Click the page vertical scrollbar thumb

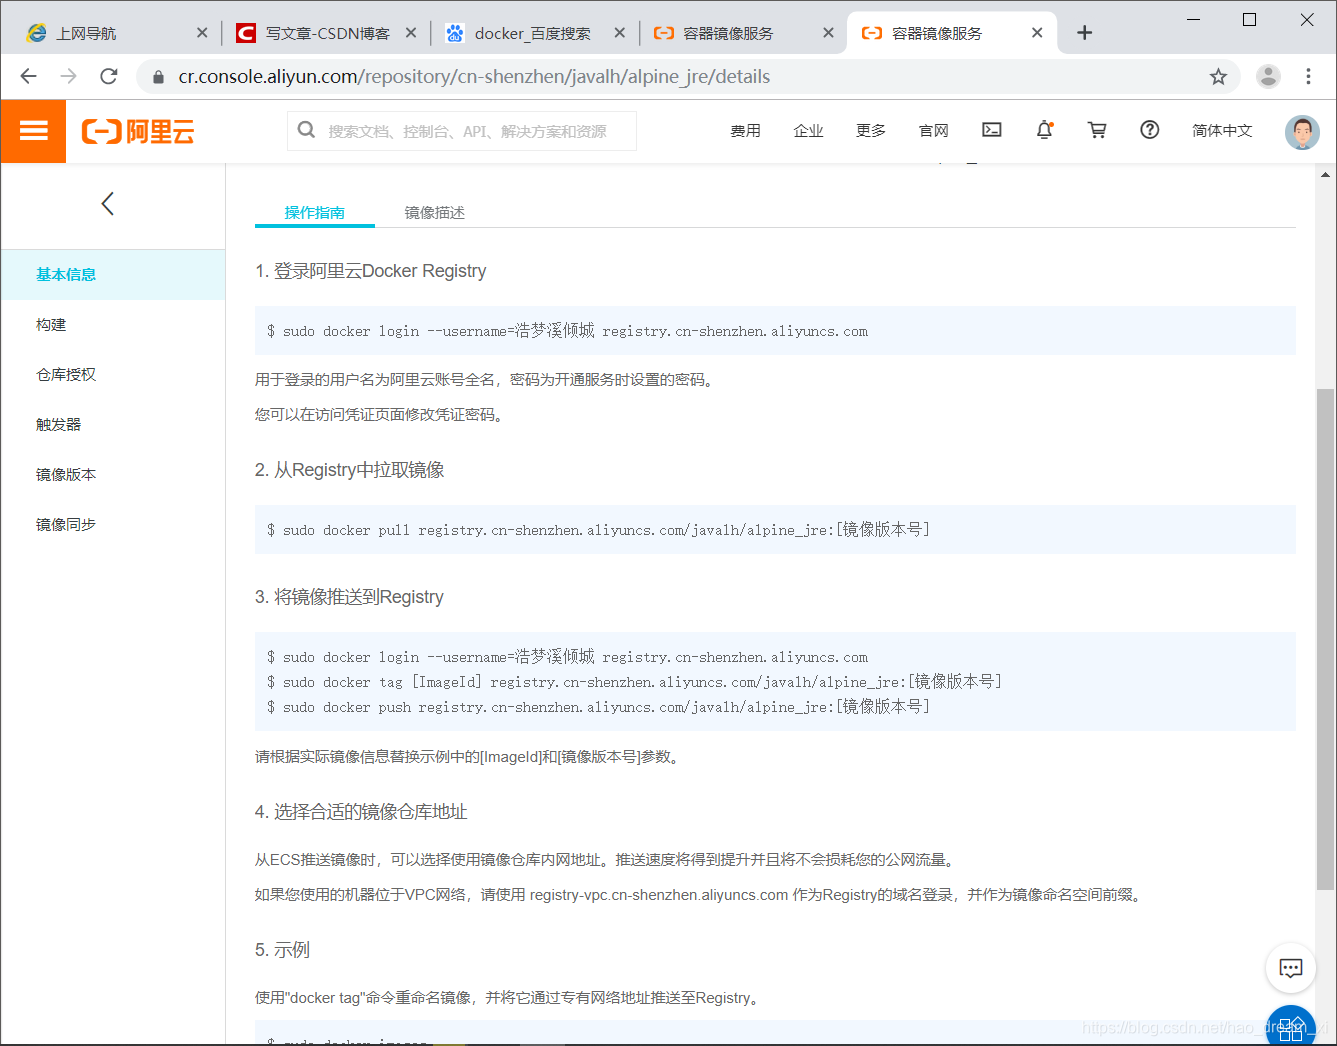coord(1325,640)
